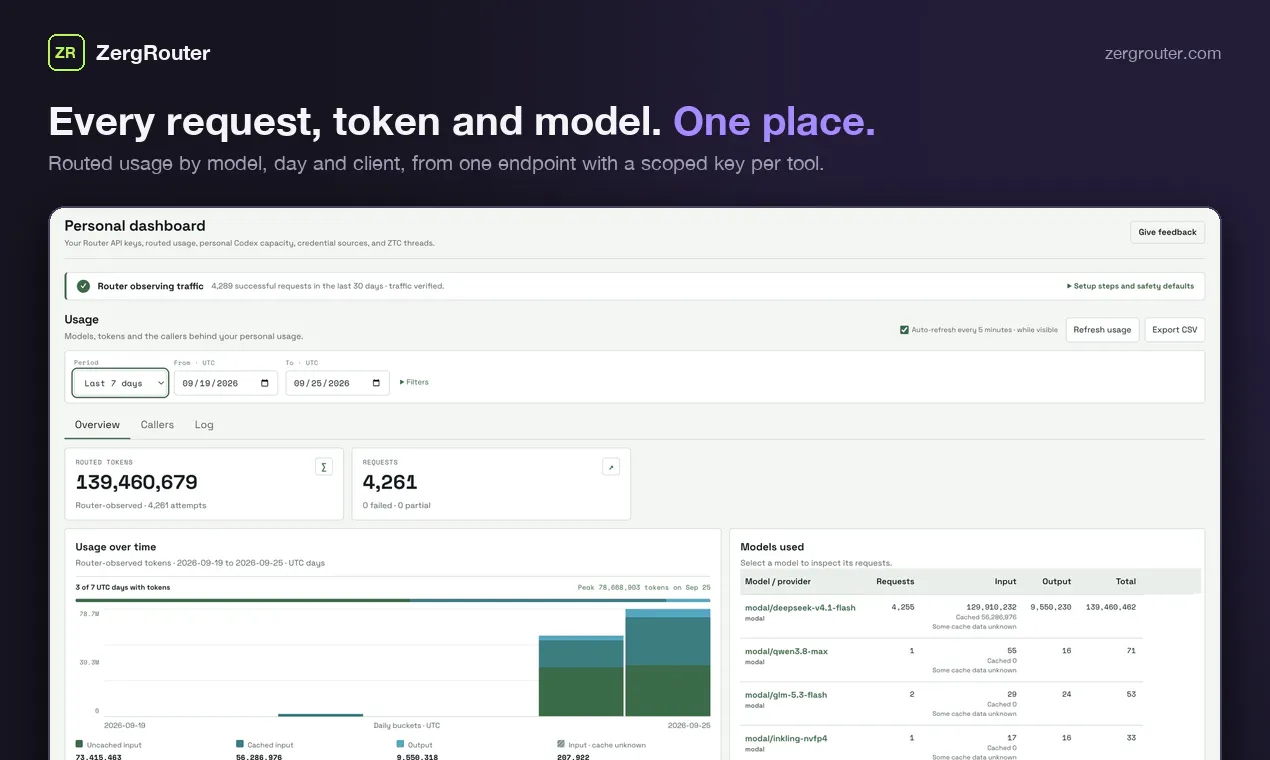Click the Give feedback button
The height and width of the screenshot is (760, 1270).
1167,232
